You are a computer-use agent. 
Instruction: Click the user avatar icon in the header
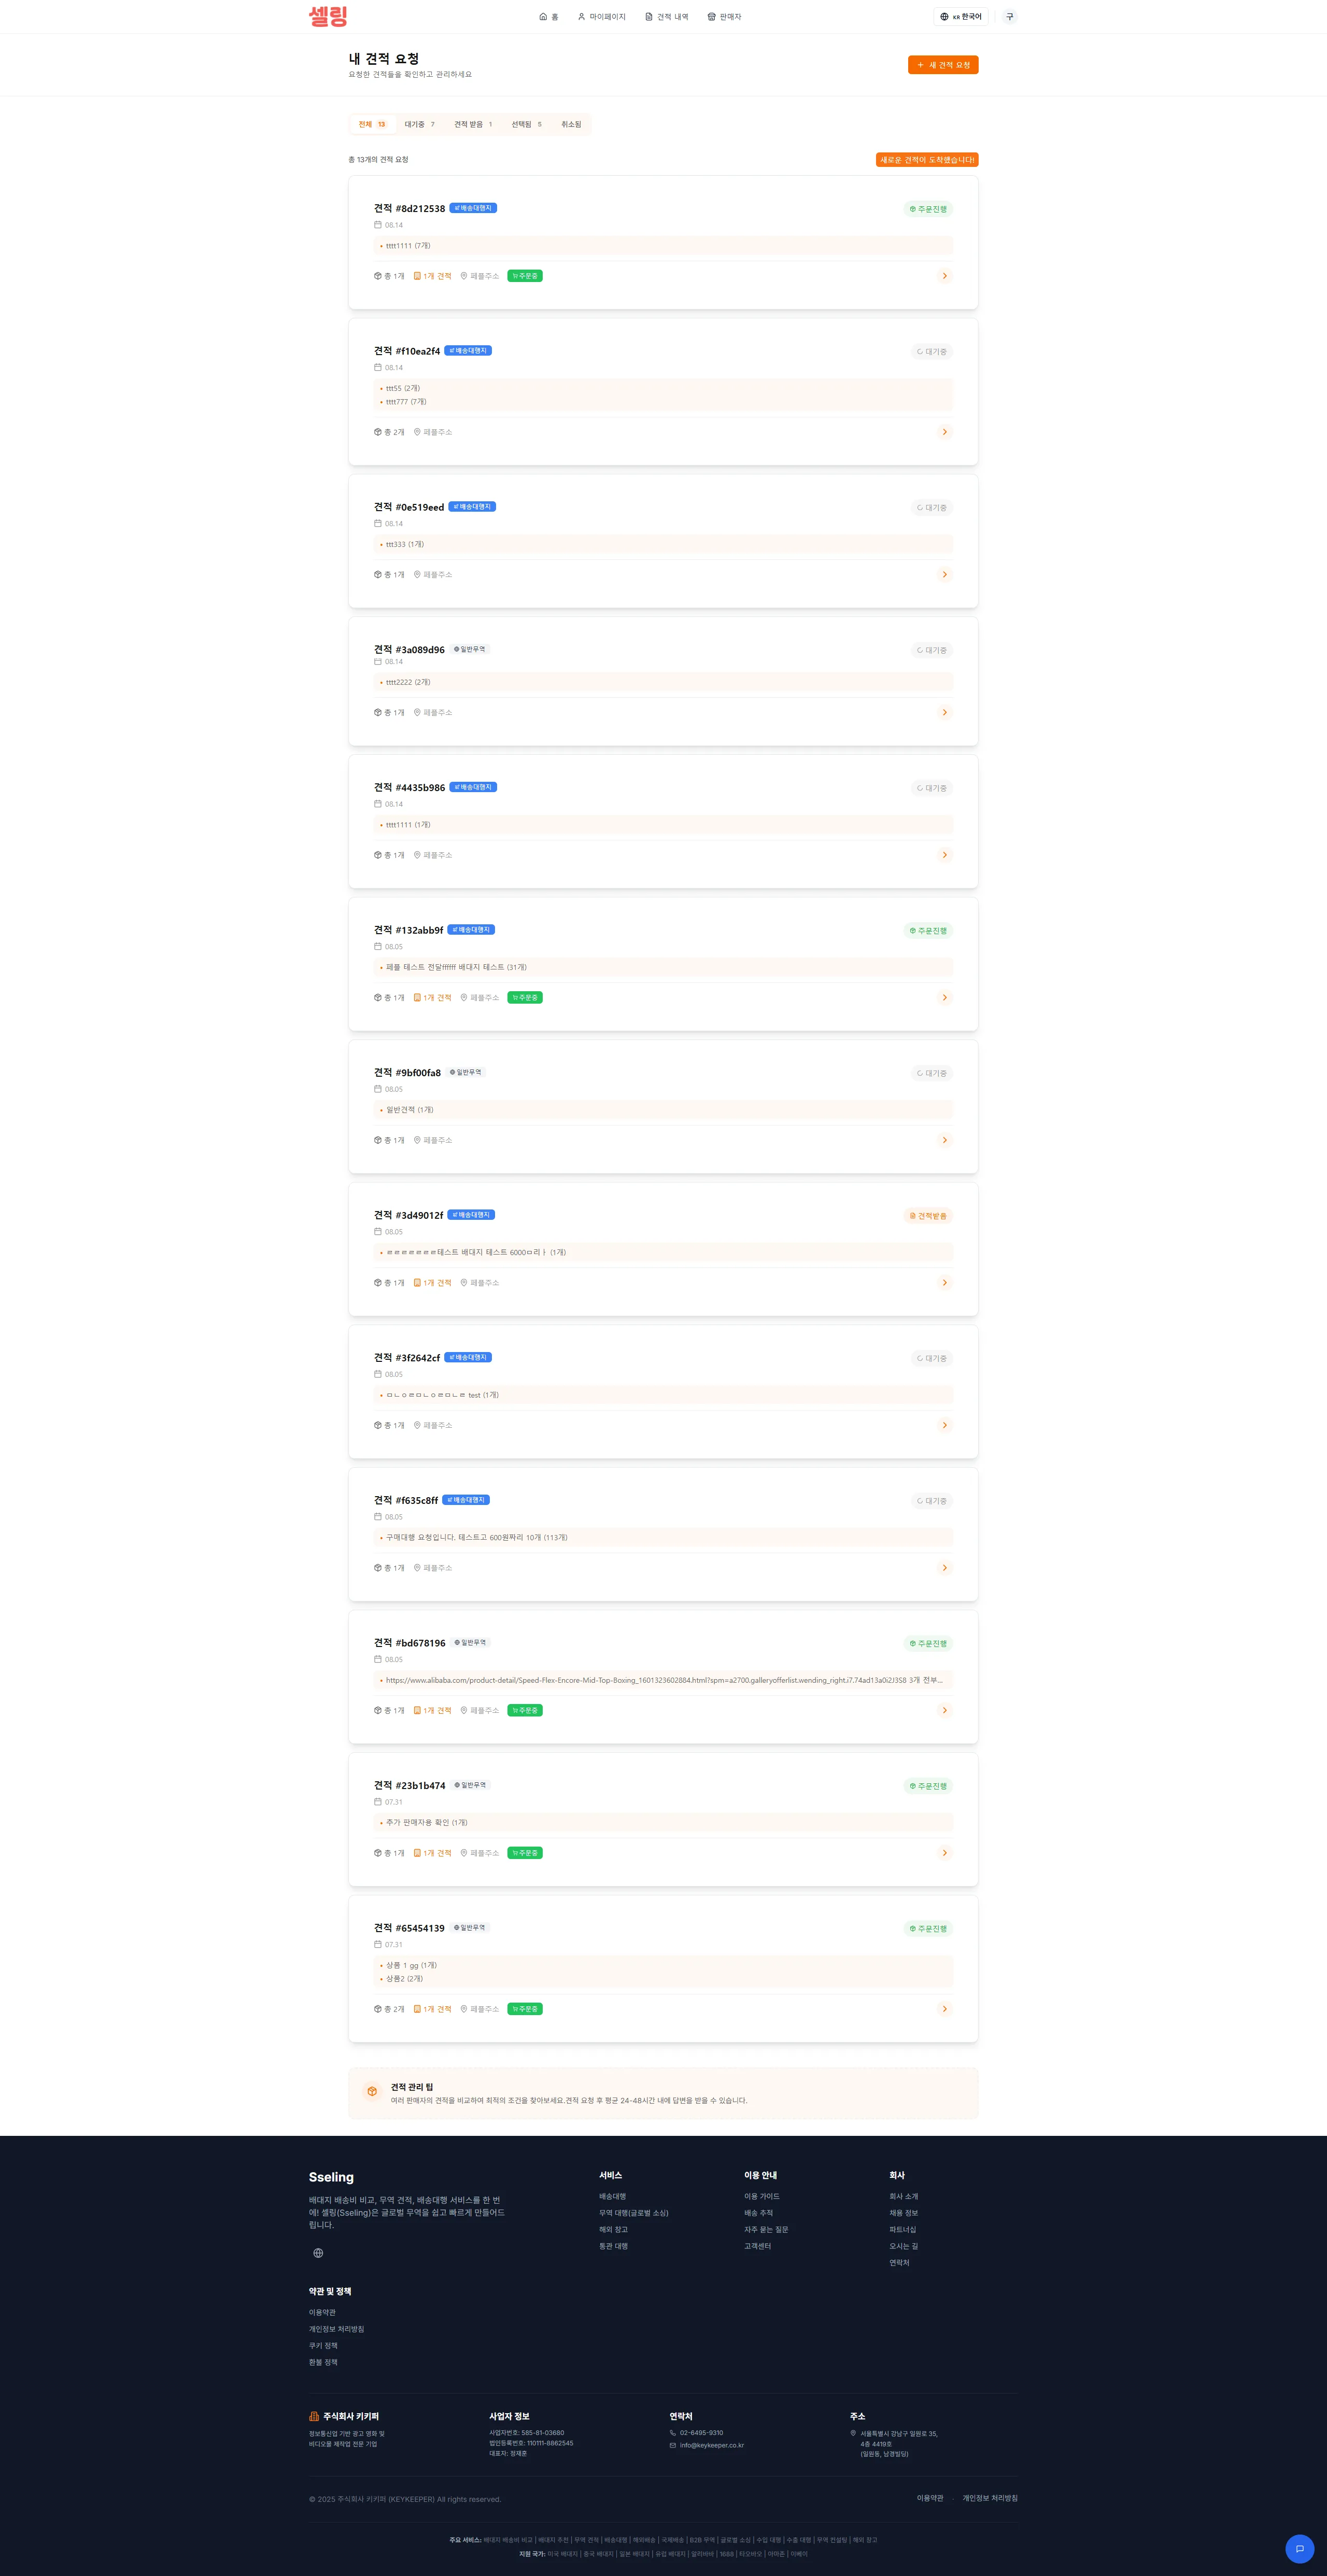pyautogui.click(x=1009, y=16)
